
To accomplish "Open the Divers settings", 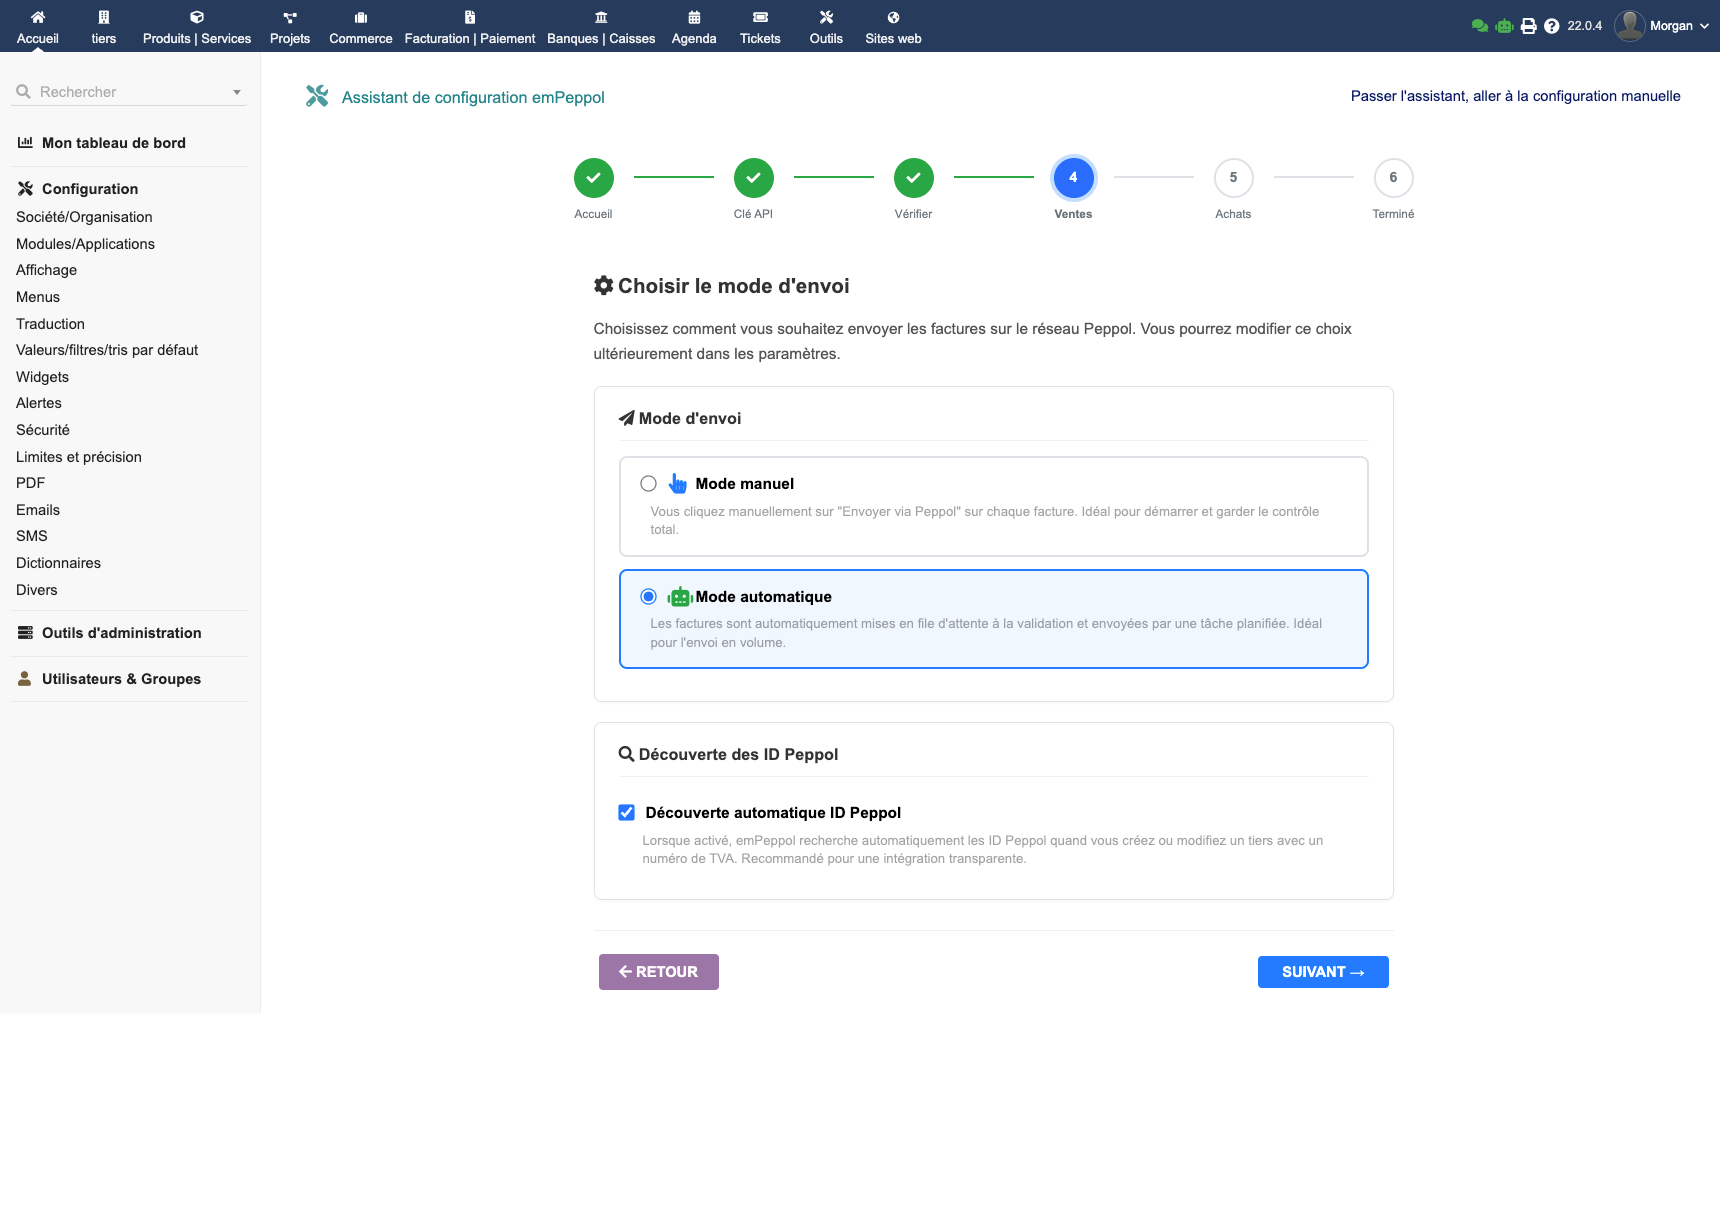I will 37,590.
